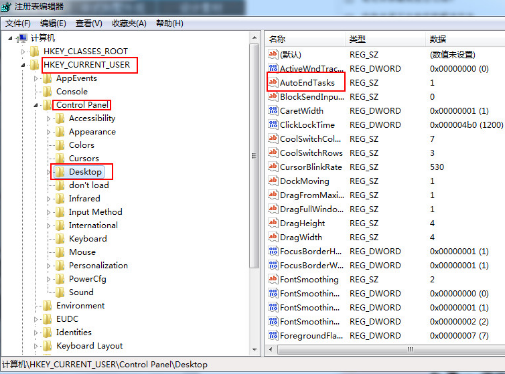Click tree pane scroll down arrow
The width and height of the screenshot is (505, 374).
click(x=255, y=350)
